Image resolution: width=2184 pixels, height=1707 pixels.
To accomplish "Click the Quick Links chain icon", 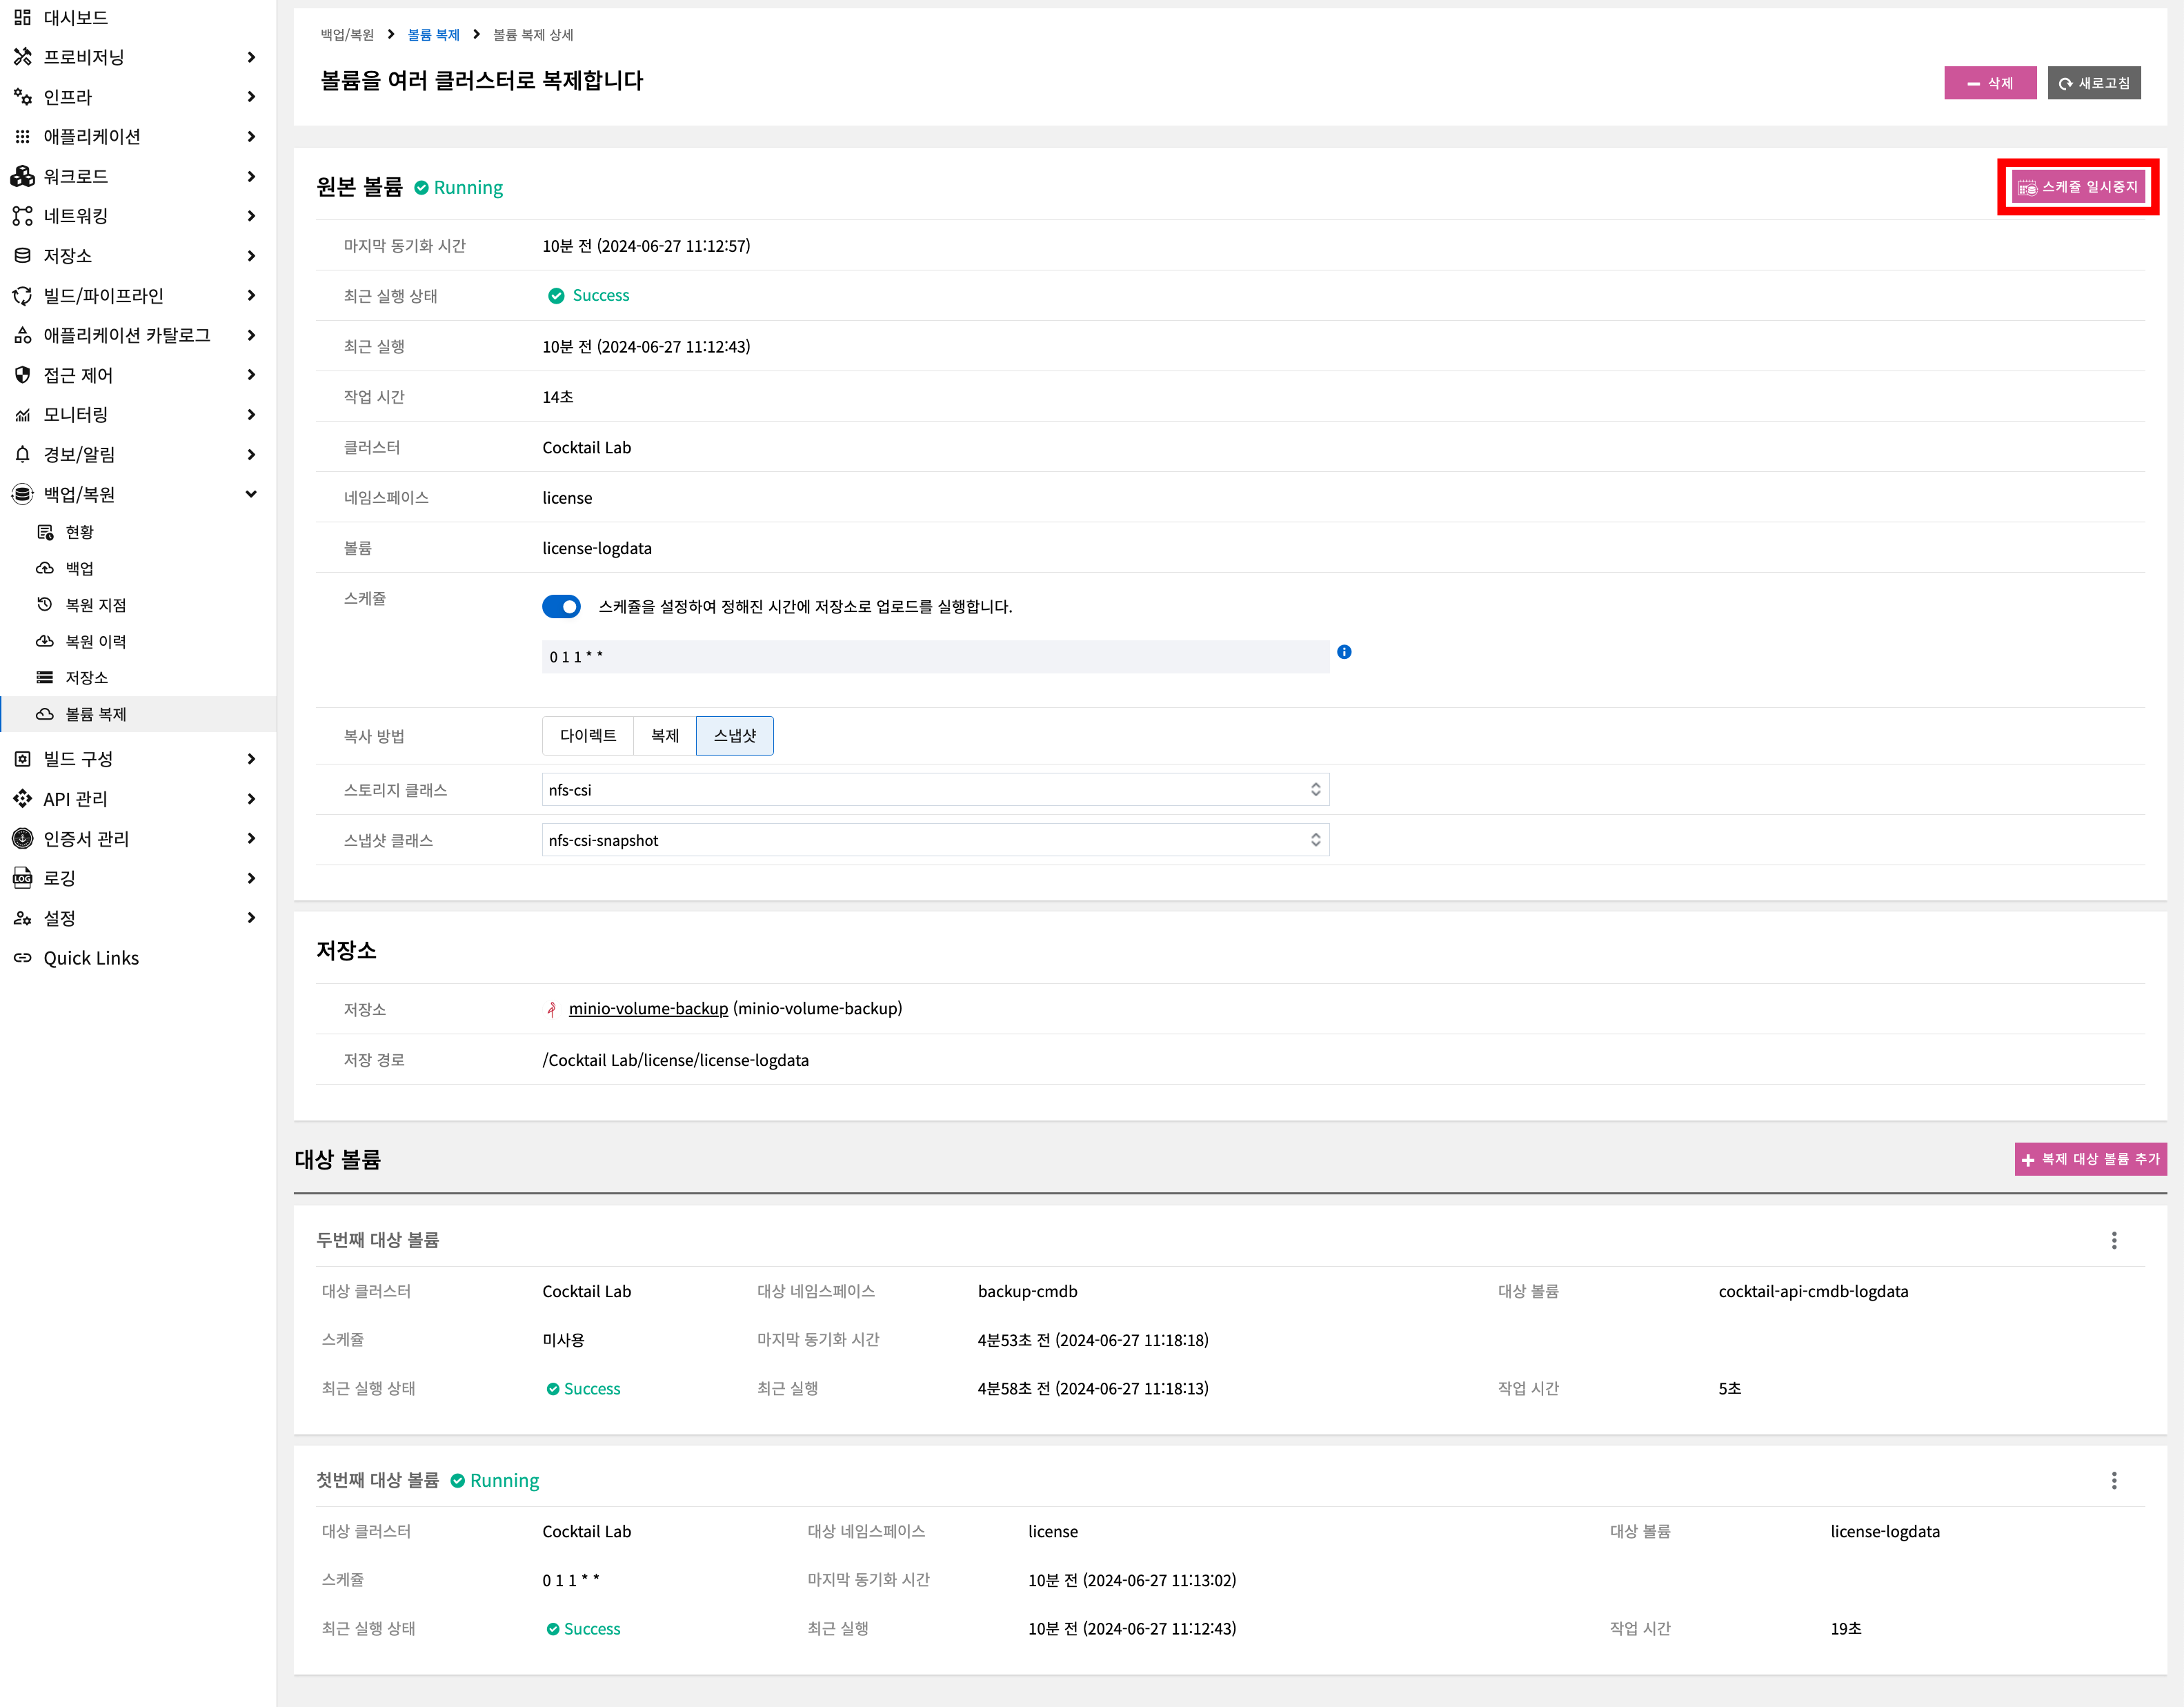I will point(22,957).
